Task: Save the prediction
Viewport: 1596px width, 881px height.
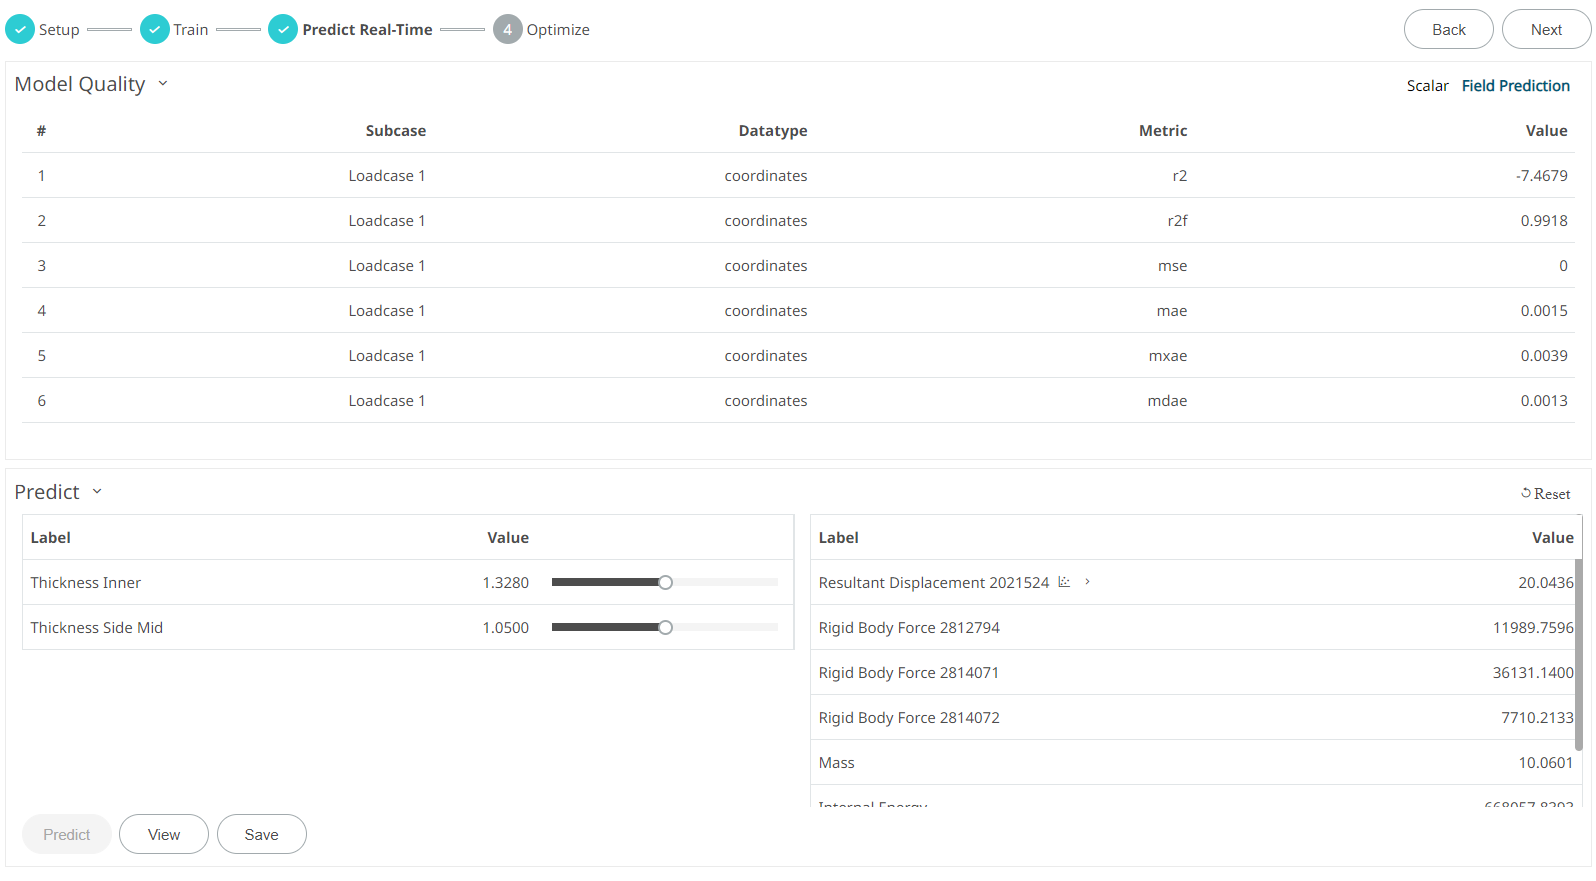Action: point(261,834)
